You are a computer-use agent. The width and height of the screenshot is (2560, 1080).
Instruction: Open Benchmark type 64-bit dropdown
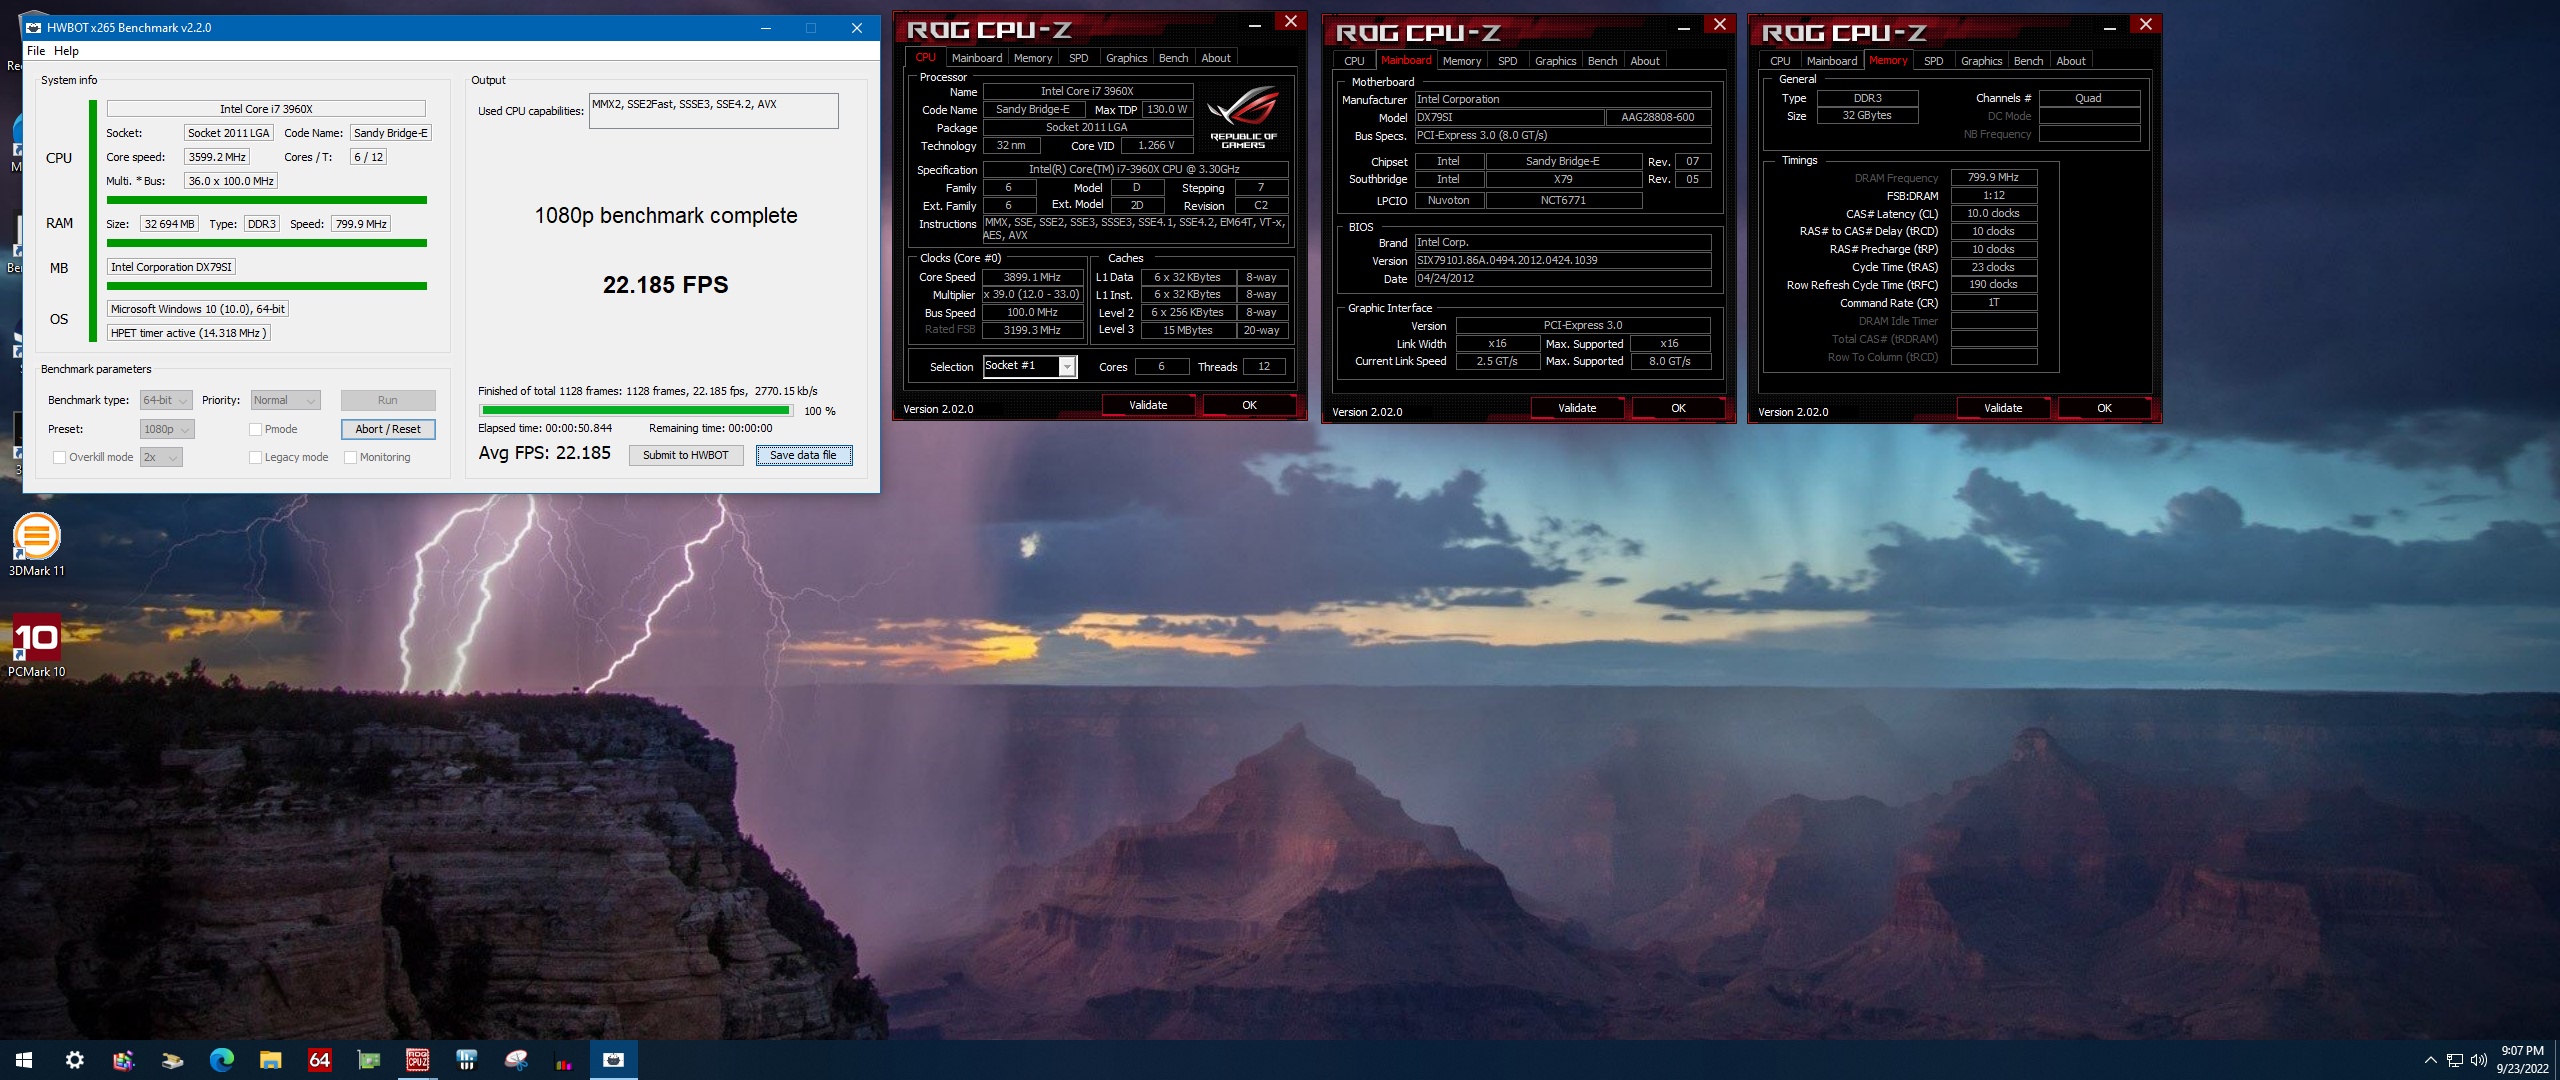point(166,400)
